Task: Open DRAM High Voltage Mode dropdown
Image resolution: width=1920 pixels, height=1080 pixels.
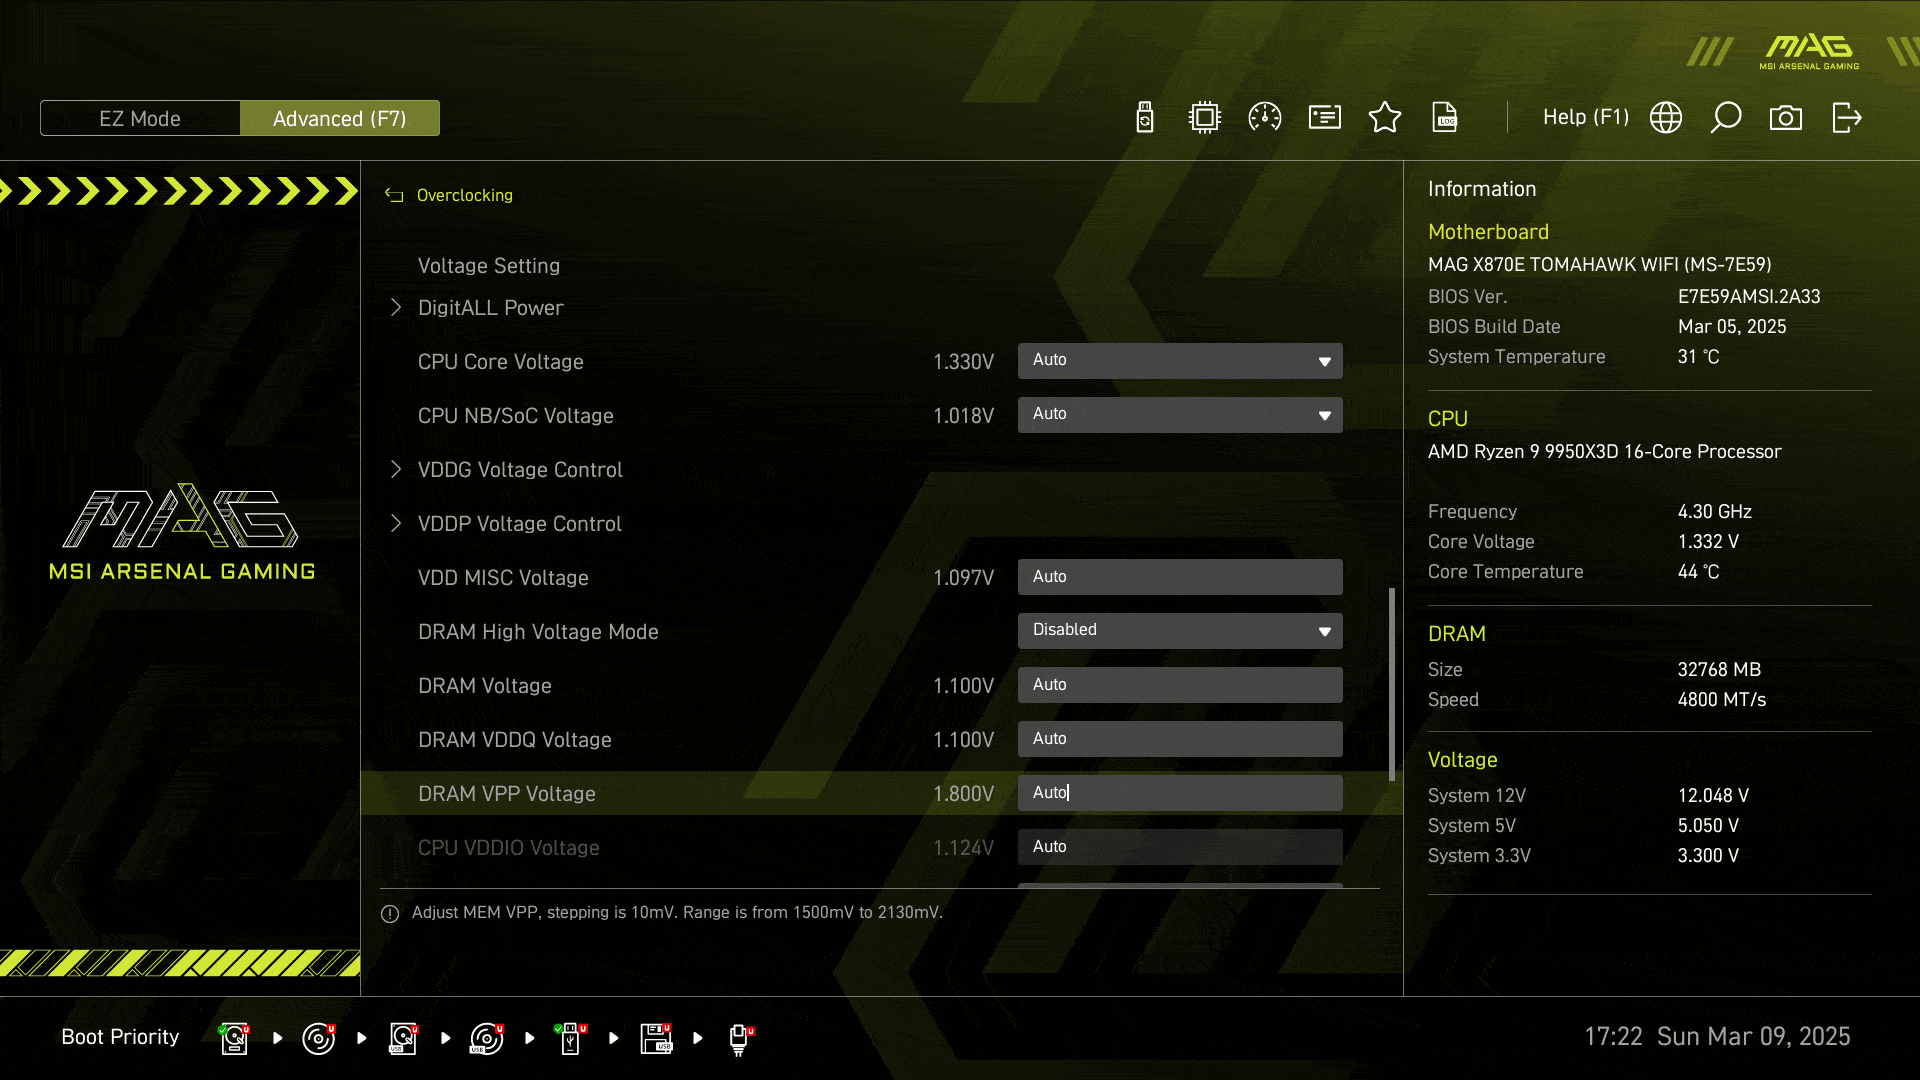Action: click(x=1180, y=631)
